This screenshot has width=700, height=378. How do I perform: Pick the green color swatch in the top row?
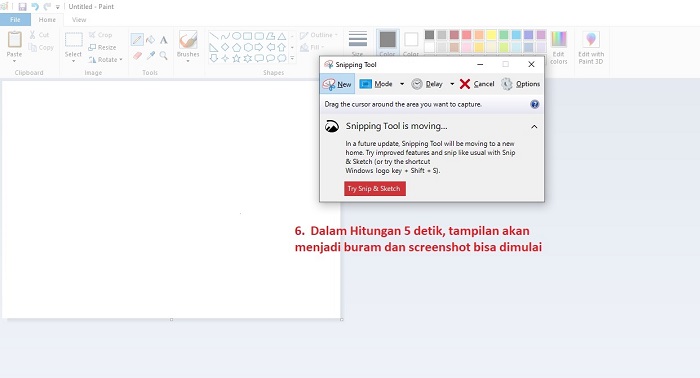coord(504,35)
